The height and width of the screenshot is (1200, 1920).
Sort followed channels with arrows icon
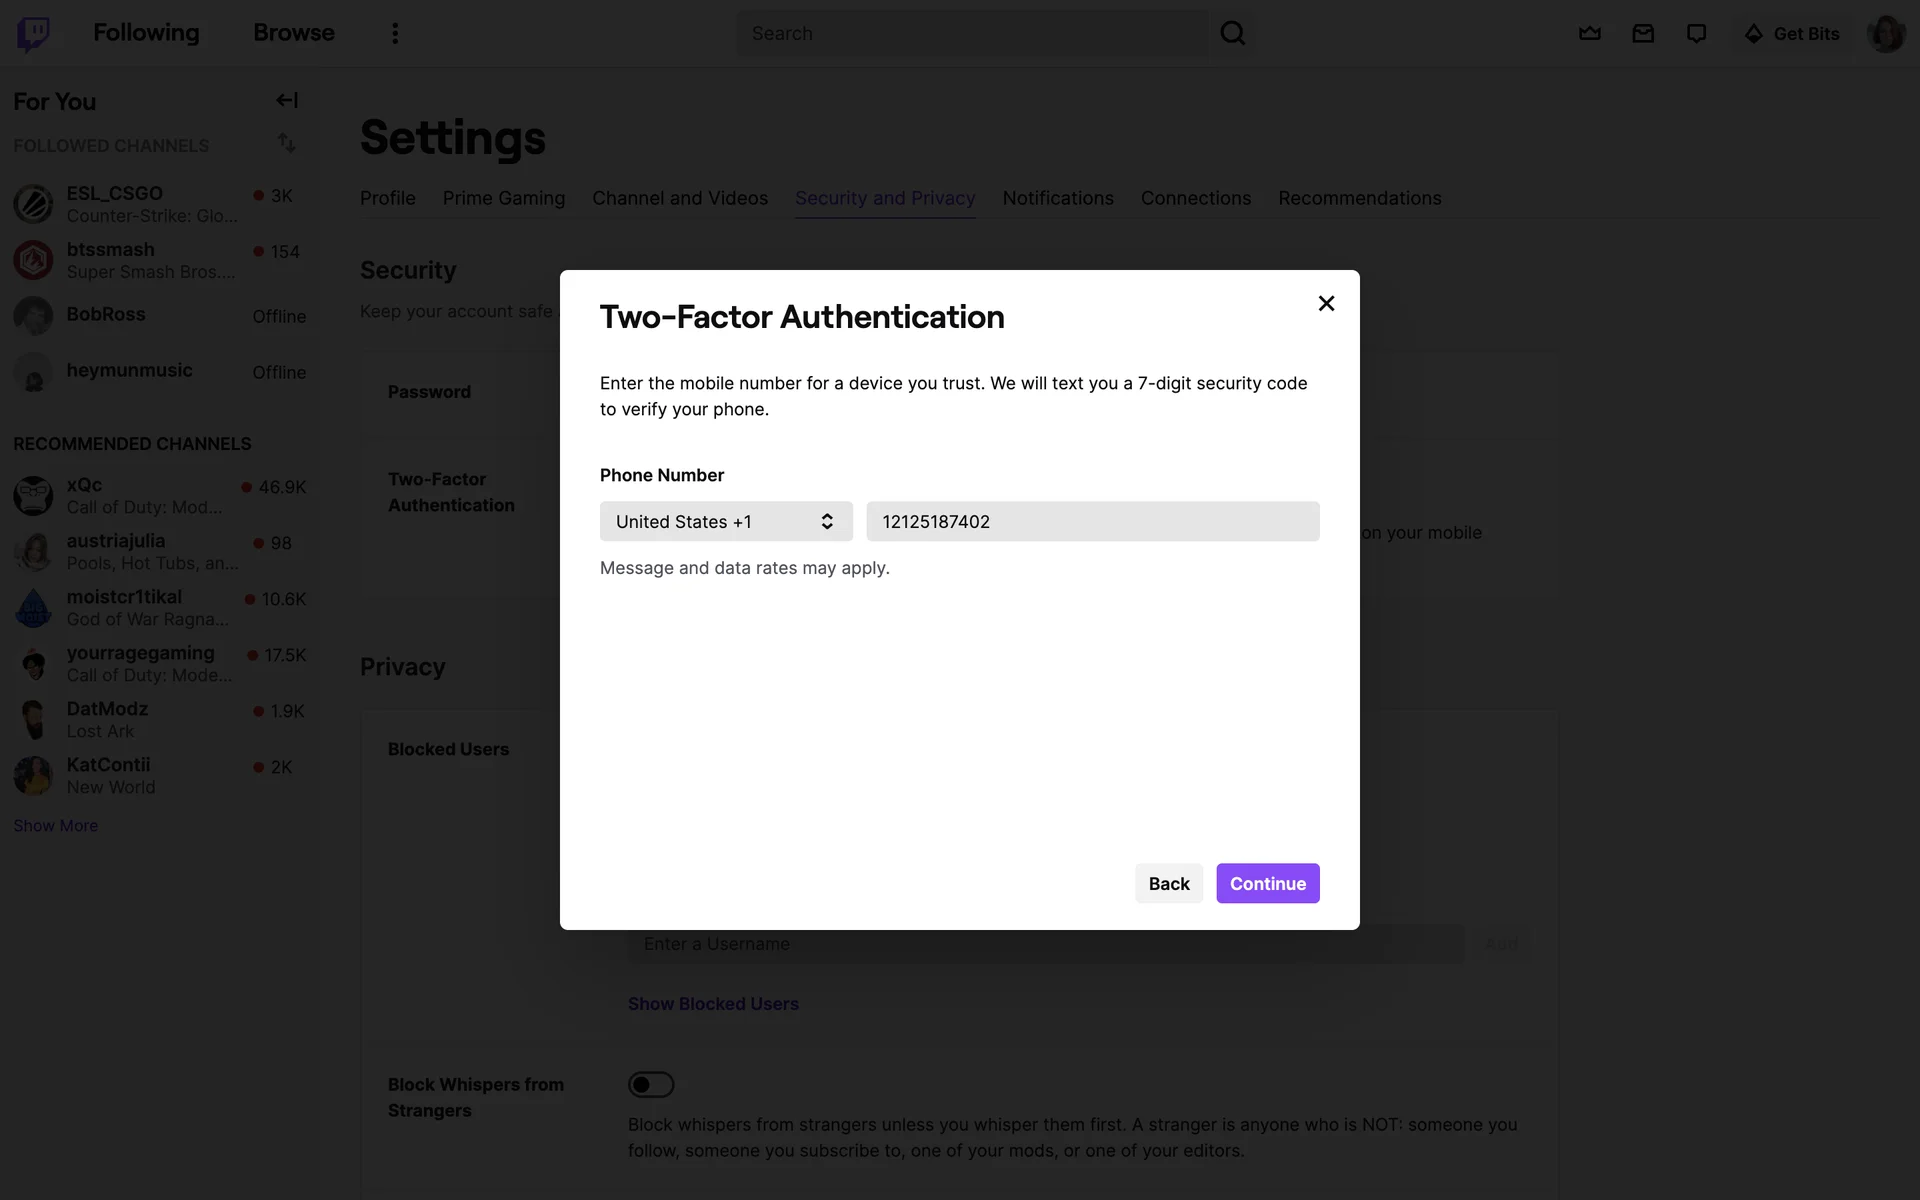click(287, 143)
